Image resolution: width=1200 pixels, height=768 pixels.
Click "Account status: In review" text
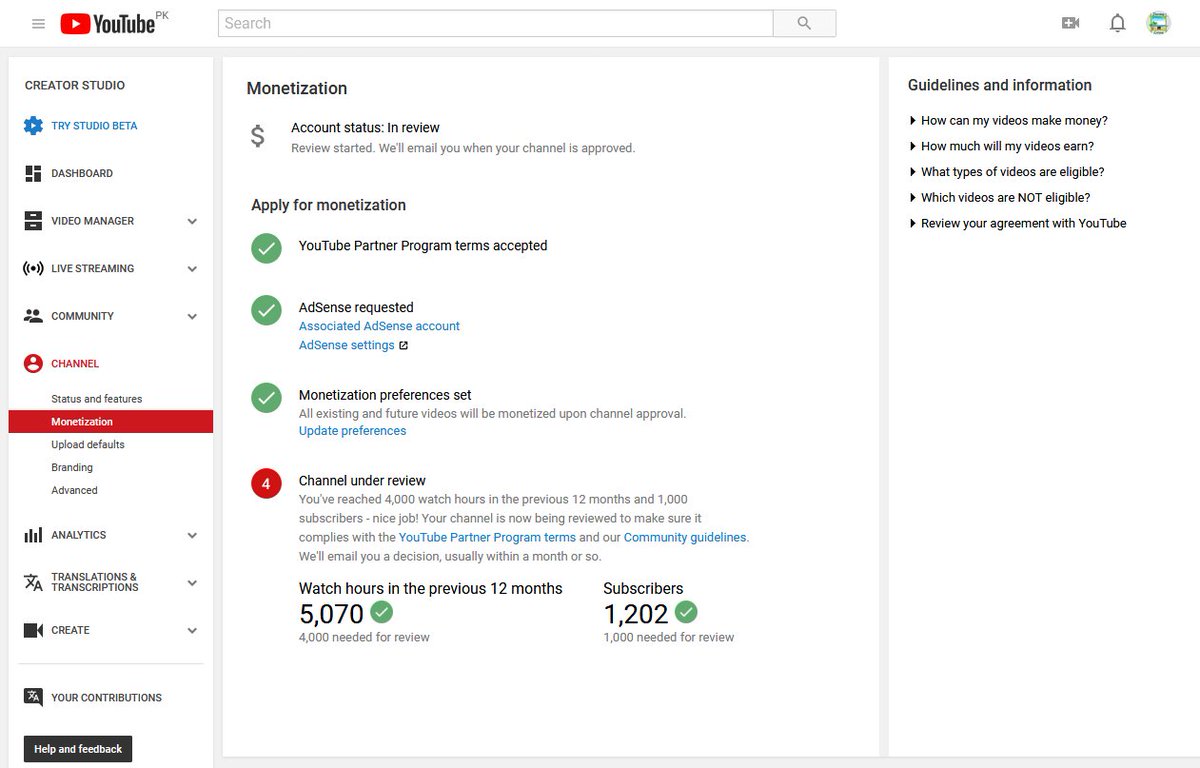pyautogui.click(x=365, y=128)
